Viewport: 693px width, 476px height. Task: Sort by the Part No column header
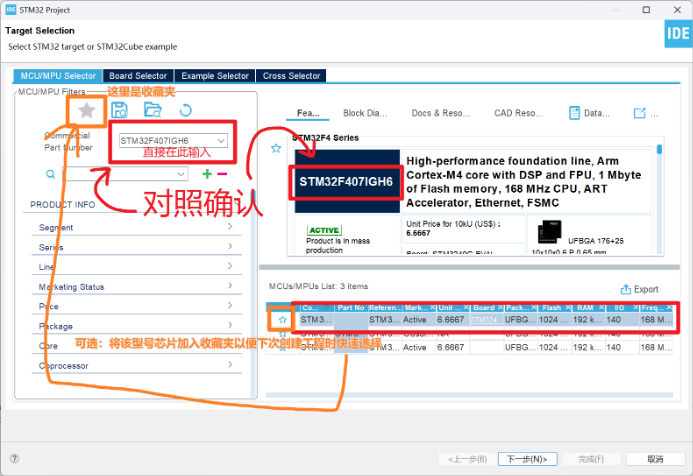(351, 308)
